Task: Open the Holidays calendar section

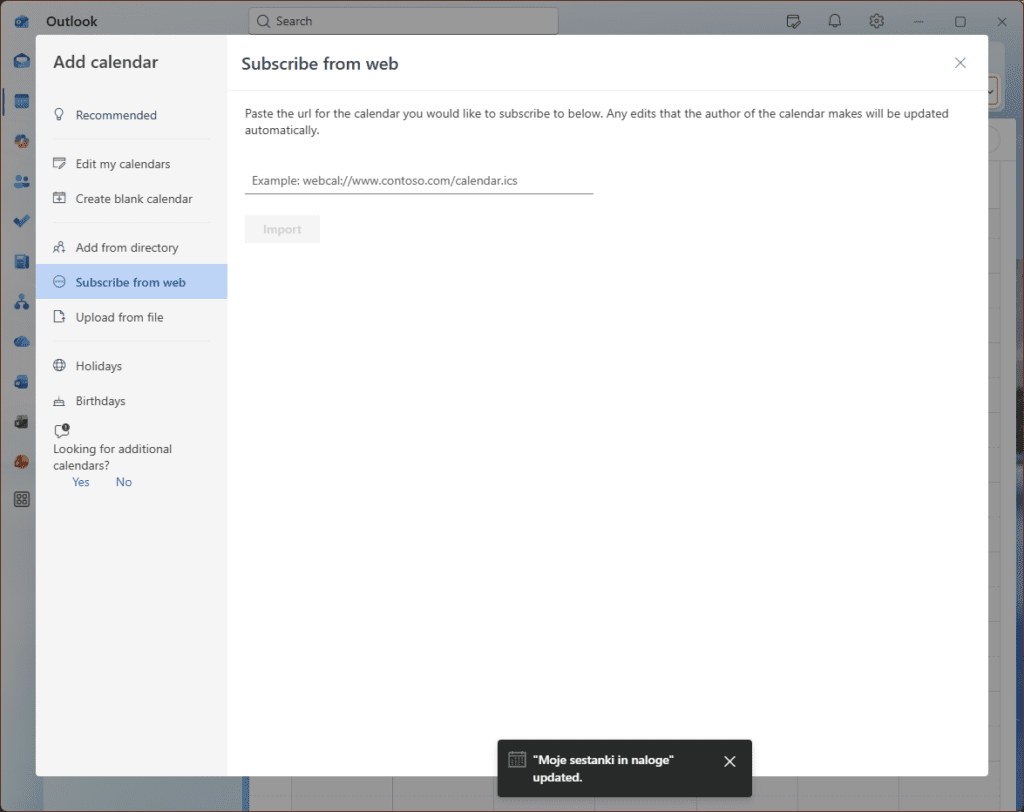Action: [99, 366]
